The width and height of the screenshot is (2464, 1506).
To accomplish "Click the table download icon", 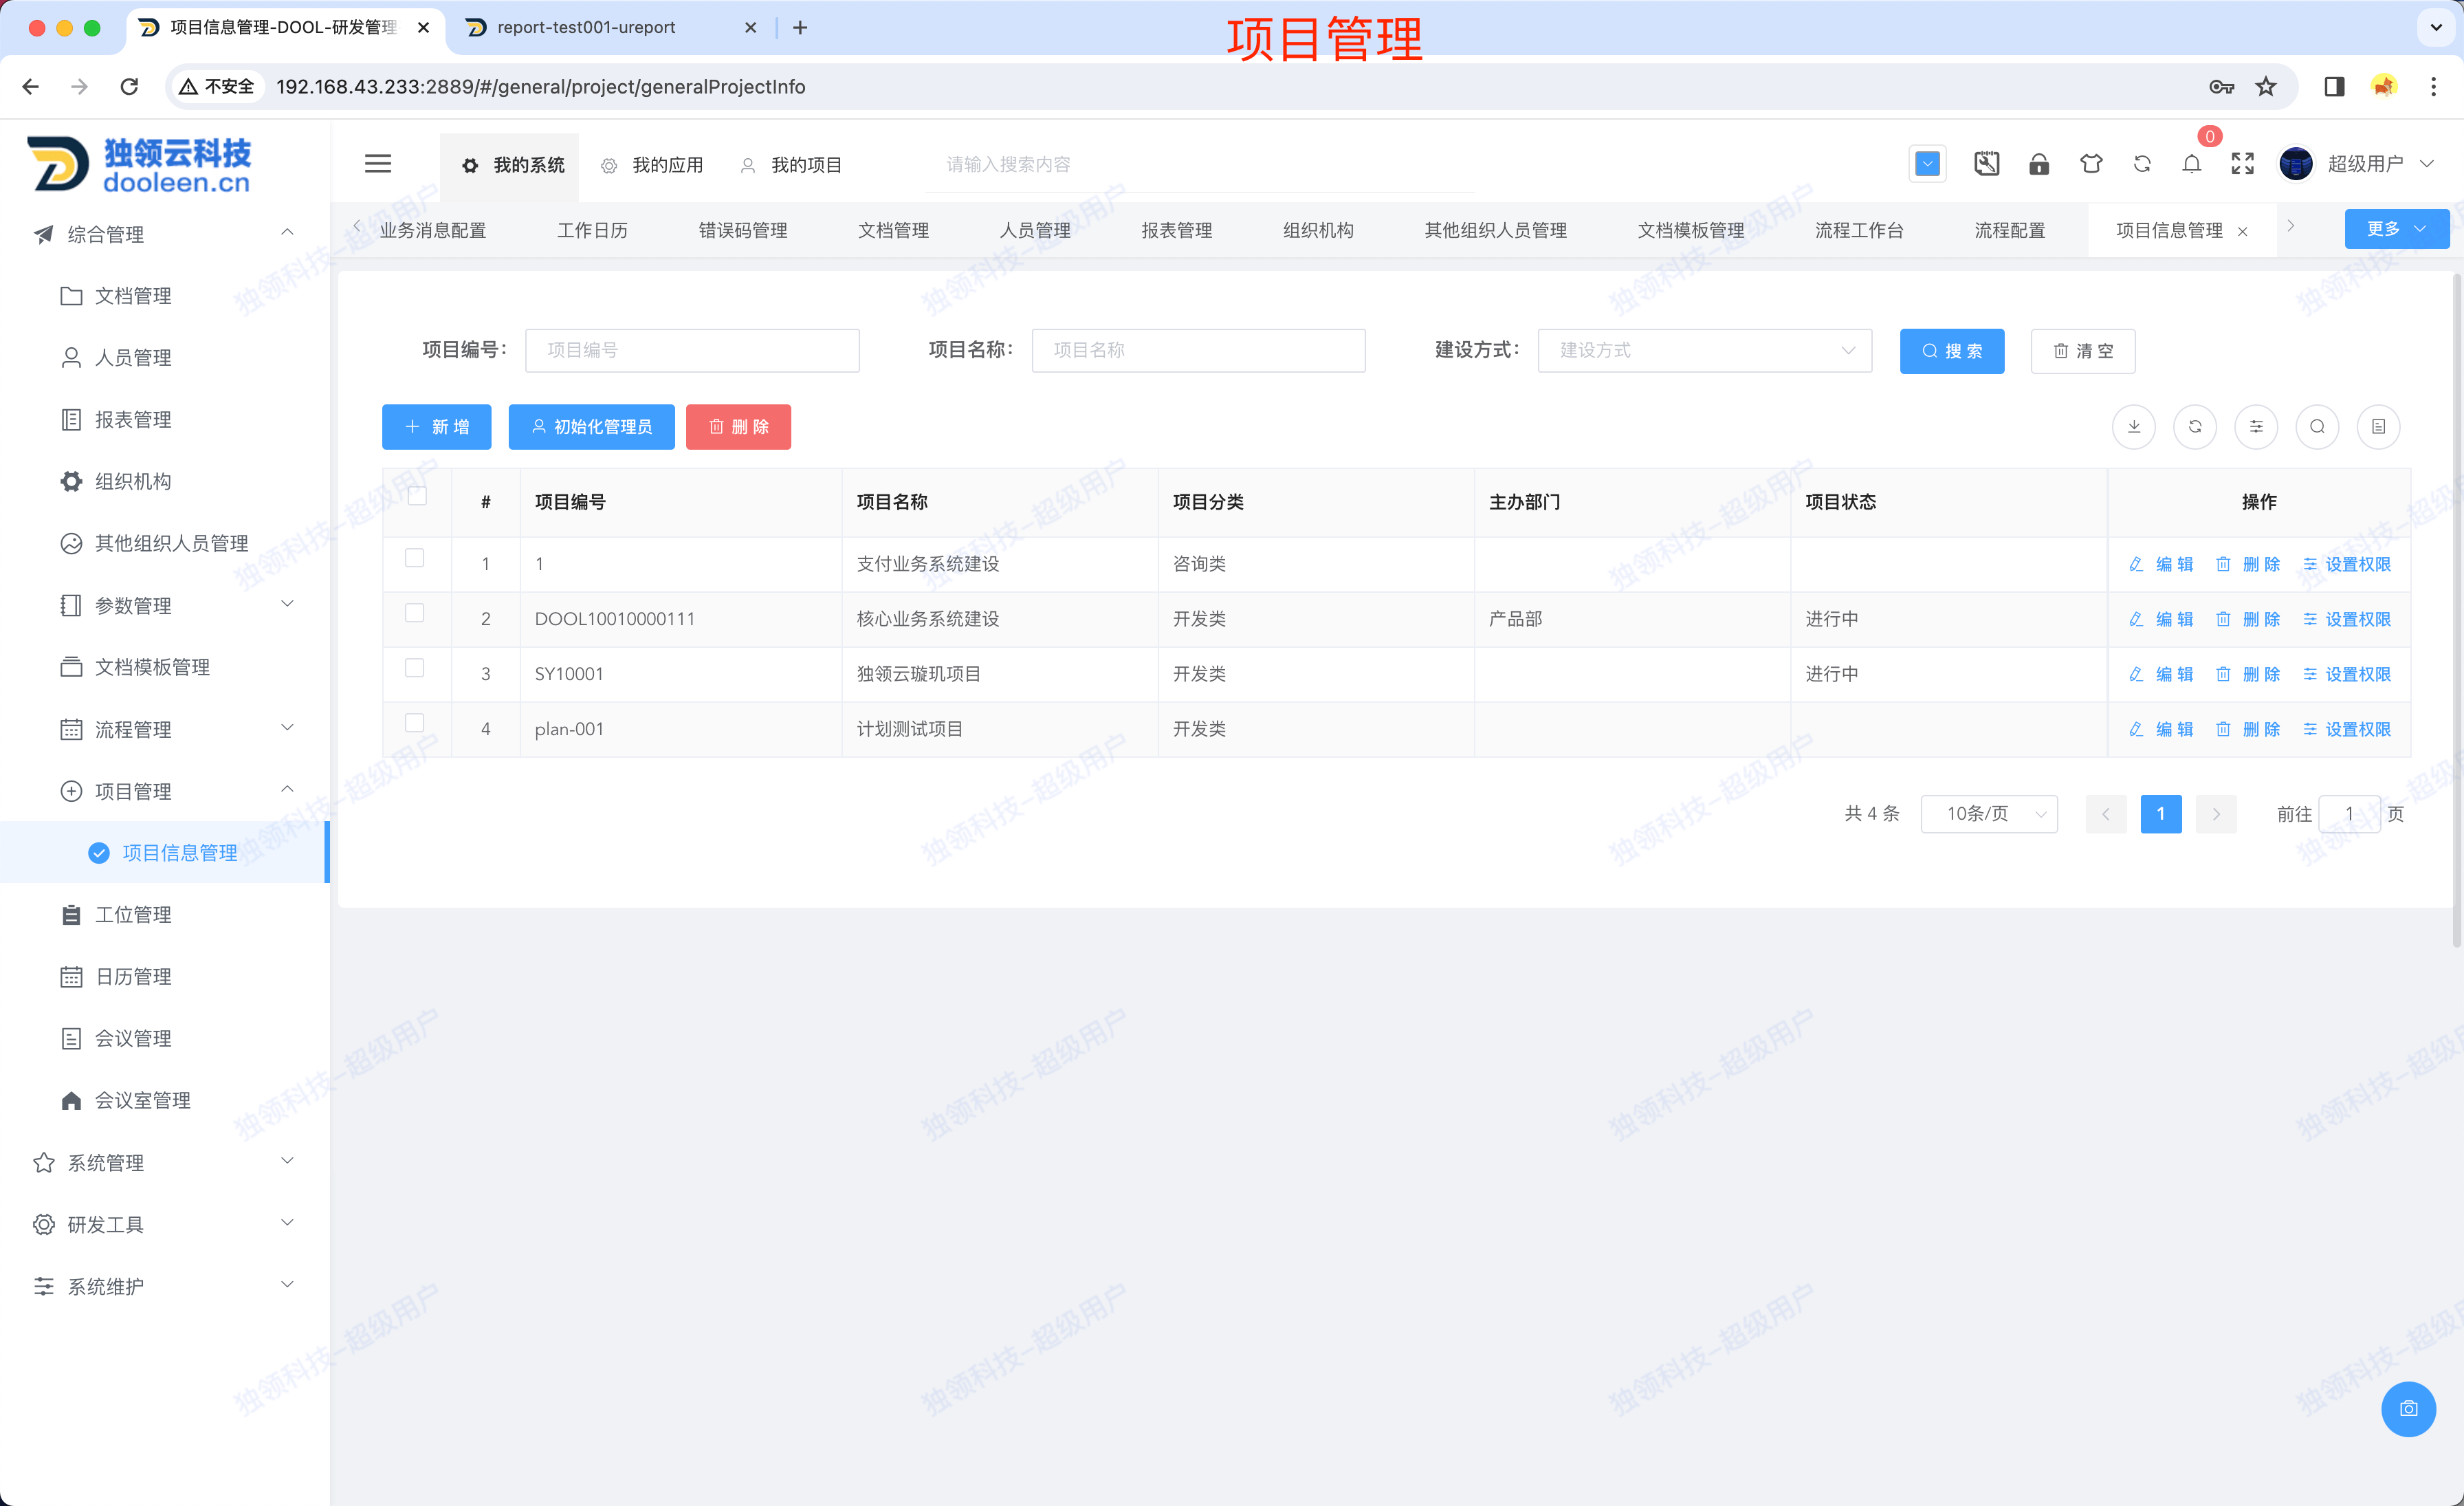I will click(x=2133, y=427).
